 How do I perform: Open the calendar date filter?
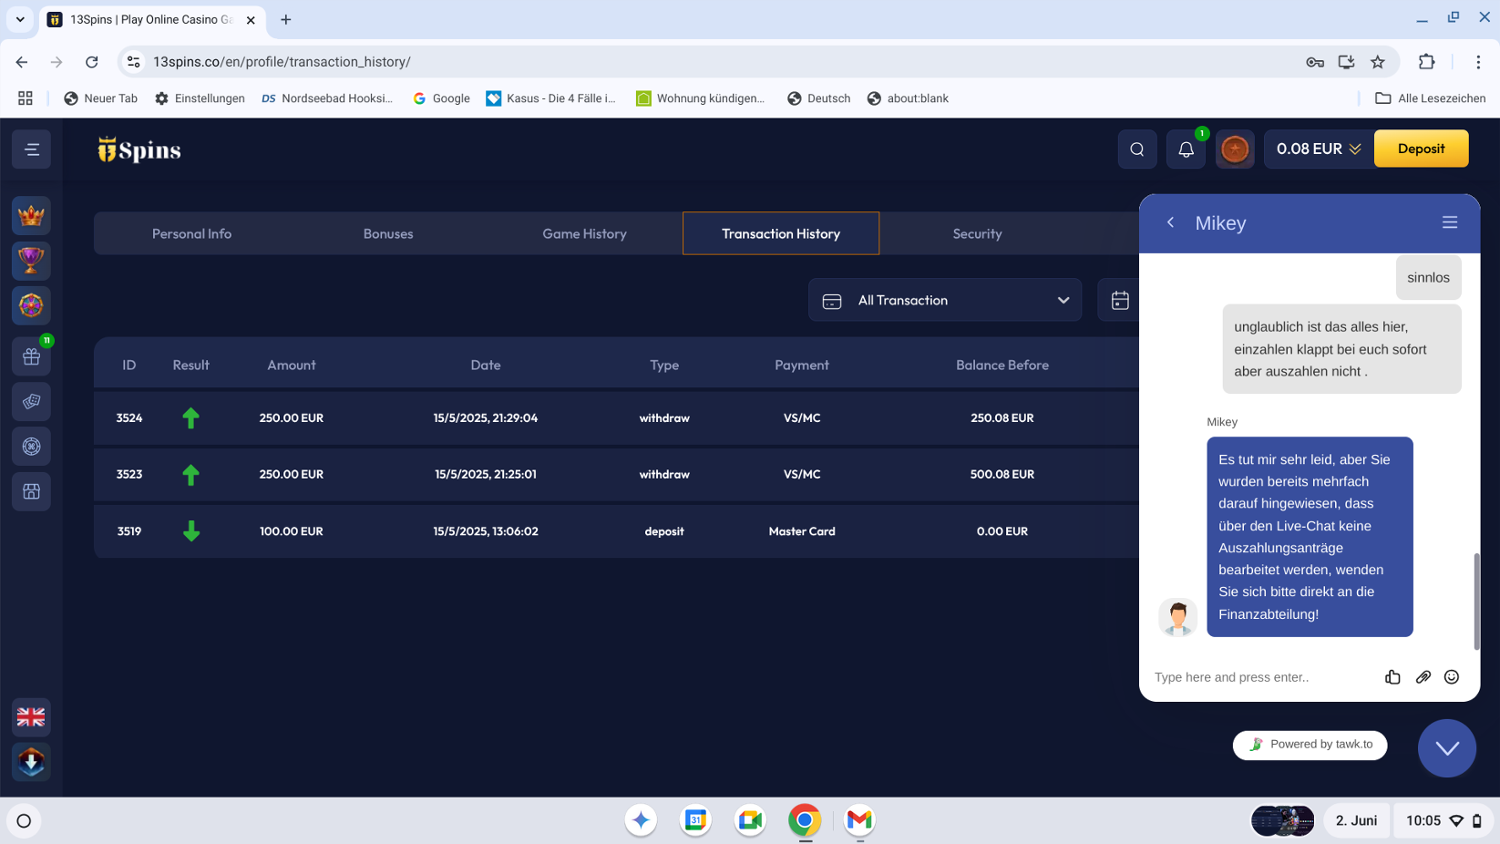(x=1119, y=300)
